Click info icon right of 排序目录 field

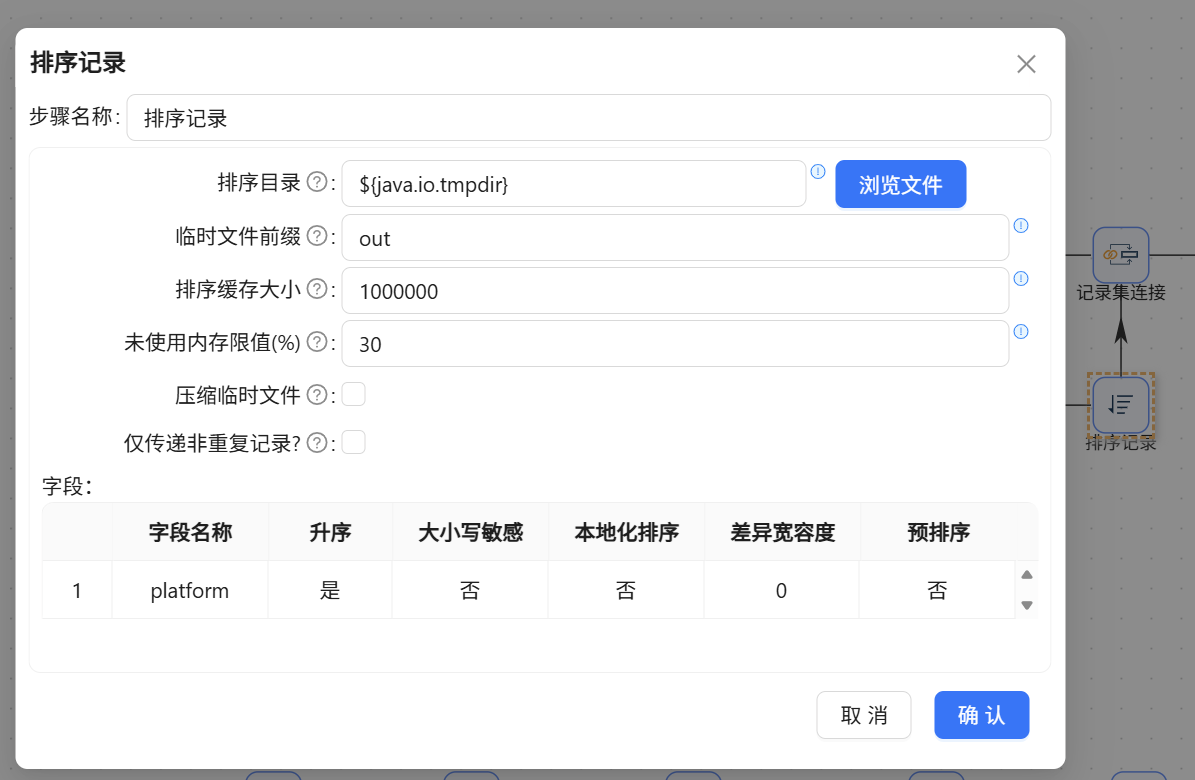coord(818,172)
